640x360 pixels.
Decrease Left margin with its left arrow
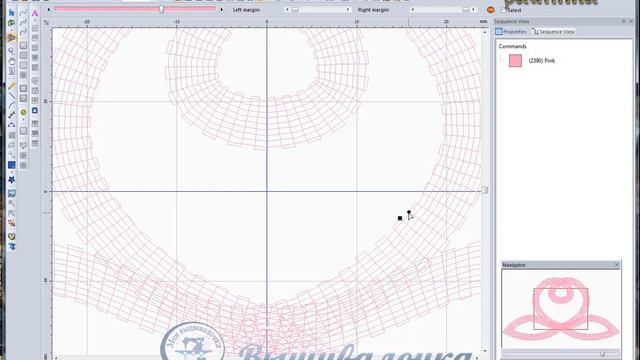287,9
